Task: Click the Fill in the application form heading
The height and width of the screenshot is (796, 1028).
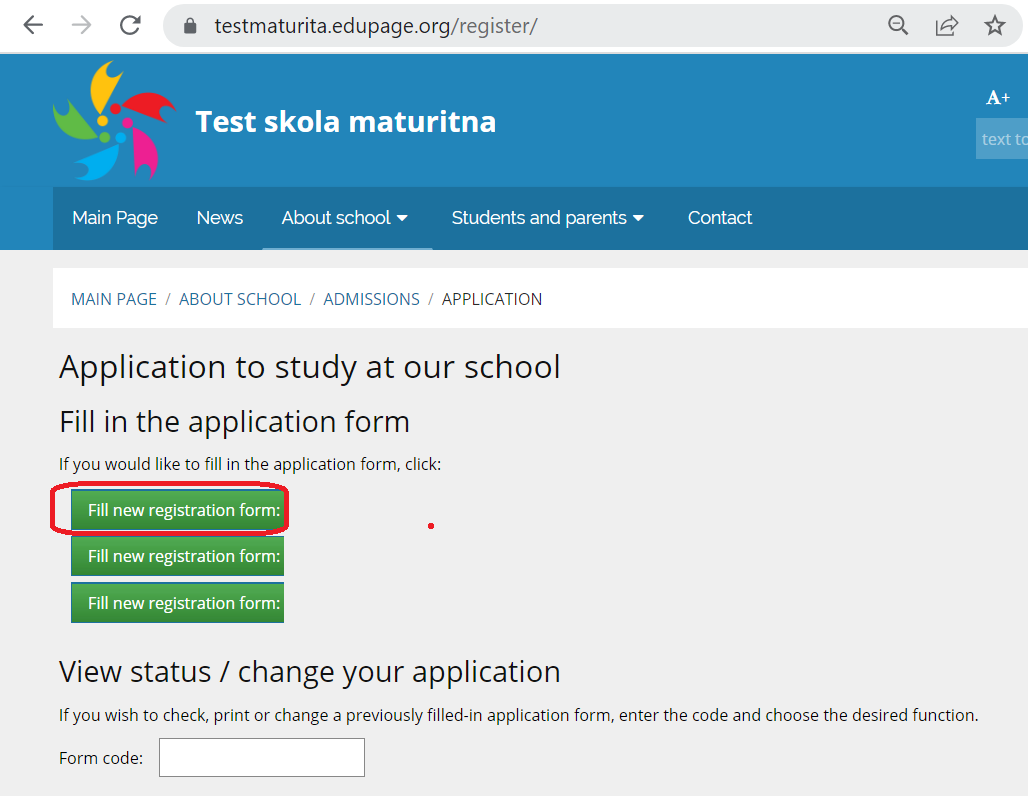Action: pos(234,422)
